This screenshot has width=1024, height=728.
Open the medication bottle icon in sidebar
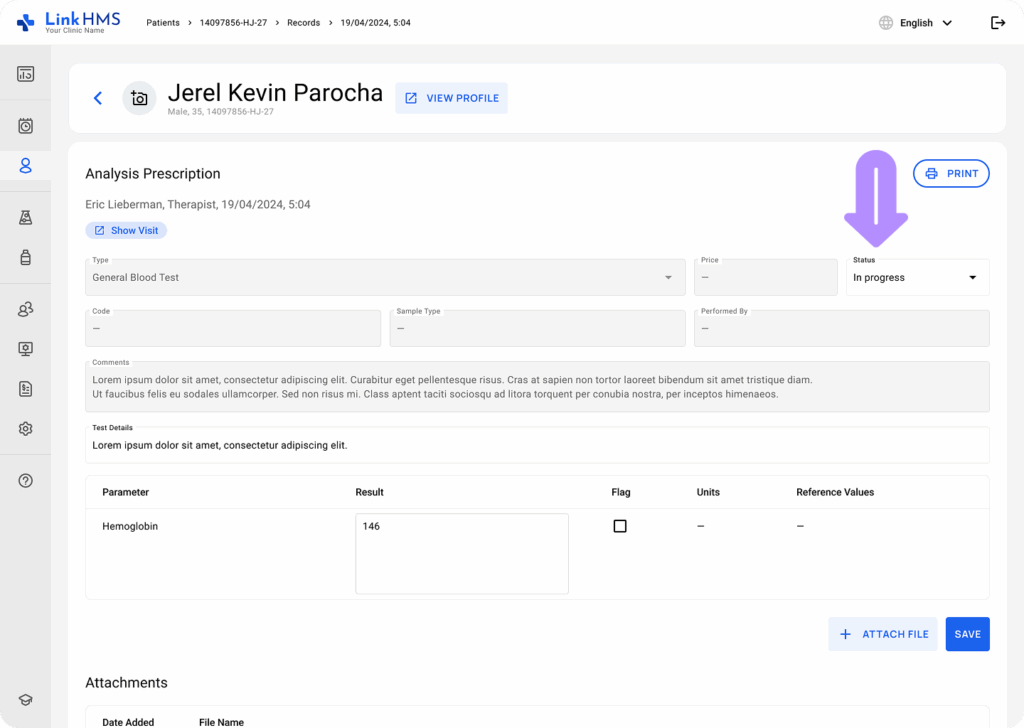tap(25, 257)
